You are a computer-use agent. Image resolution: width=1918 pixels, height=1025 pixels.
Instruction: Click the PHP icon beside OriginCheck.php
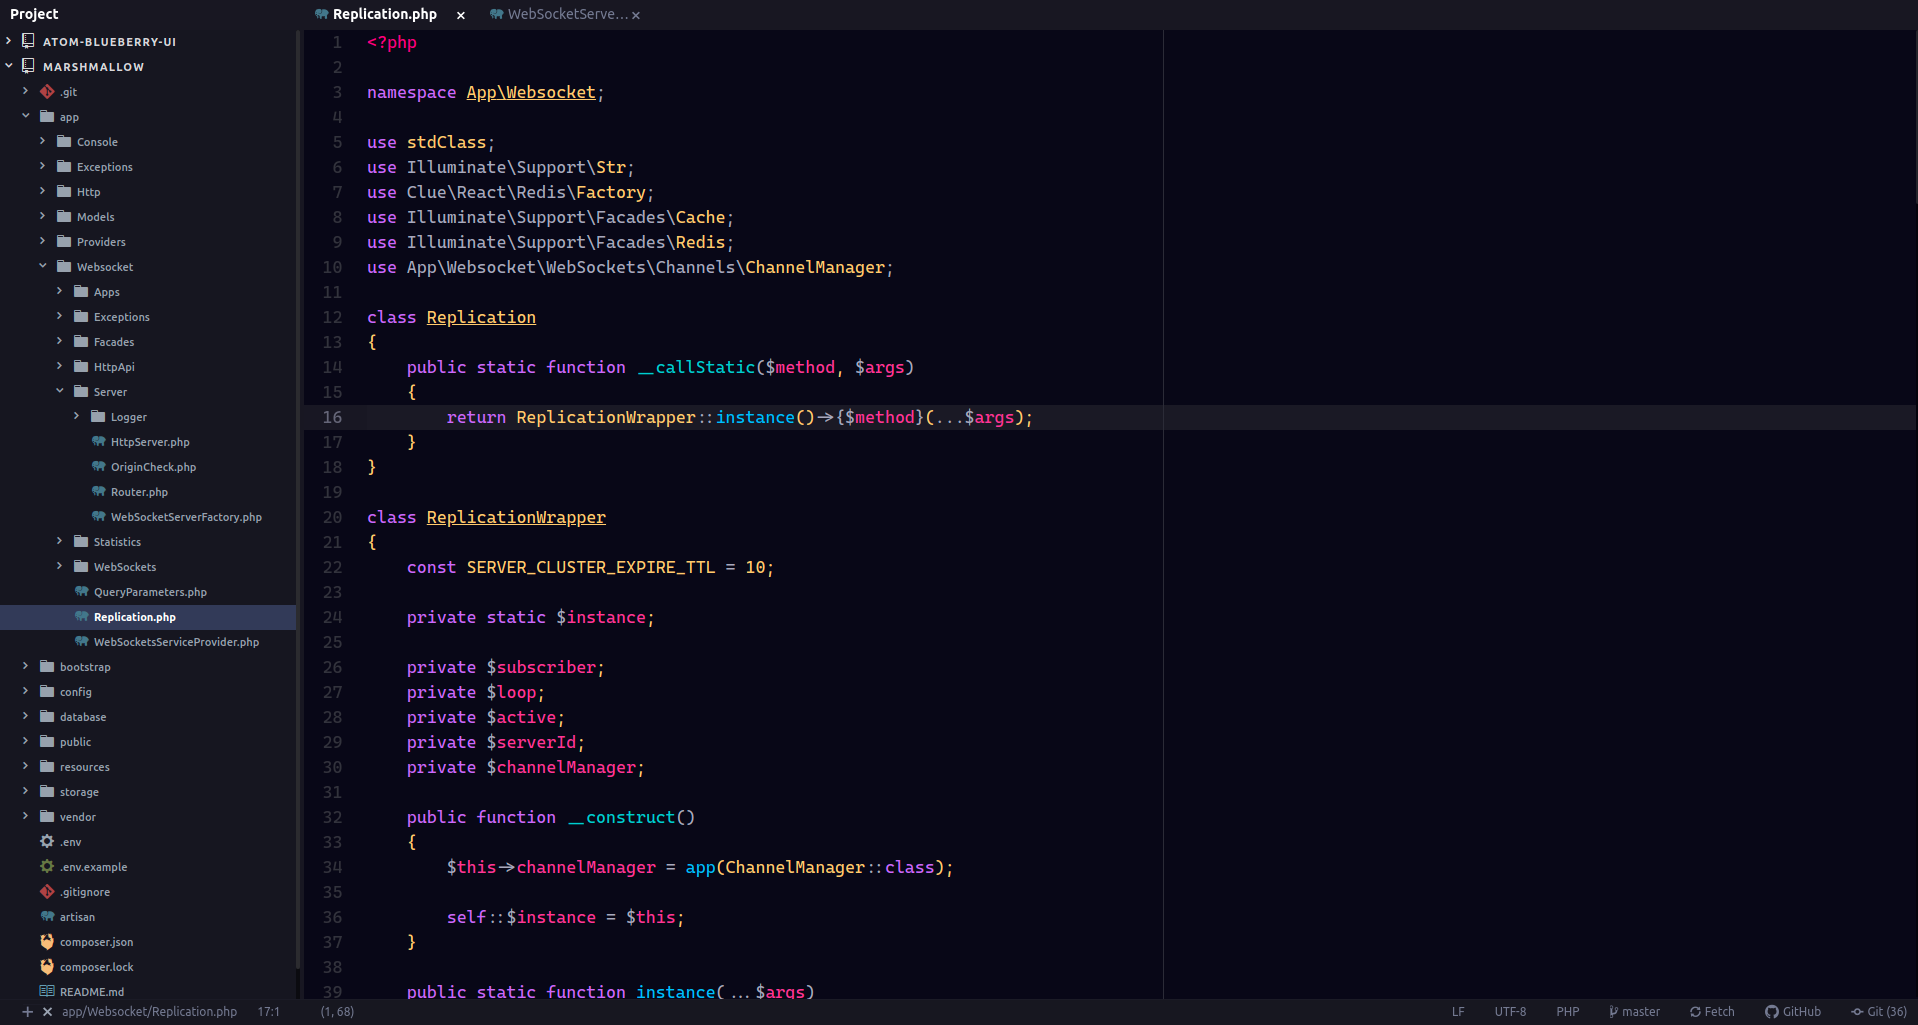tap(98, 467)
